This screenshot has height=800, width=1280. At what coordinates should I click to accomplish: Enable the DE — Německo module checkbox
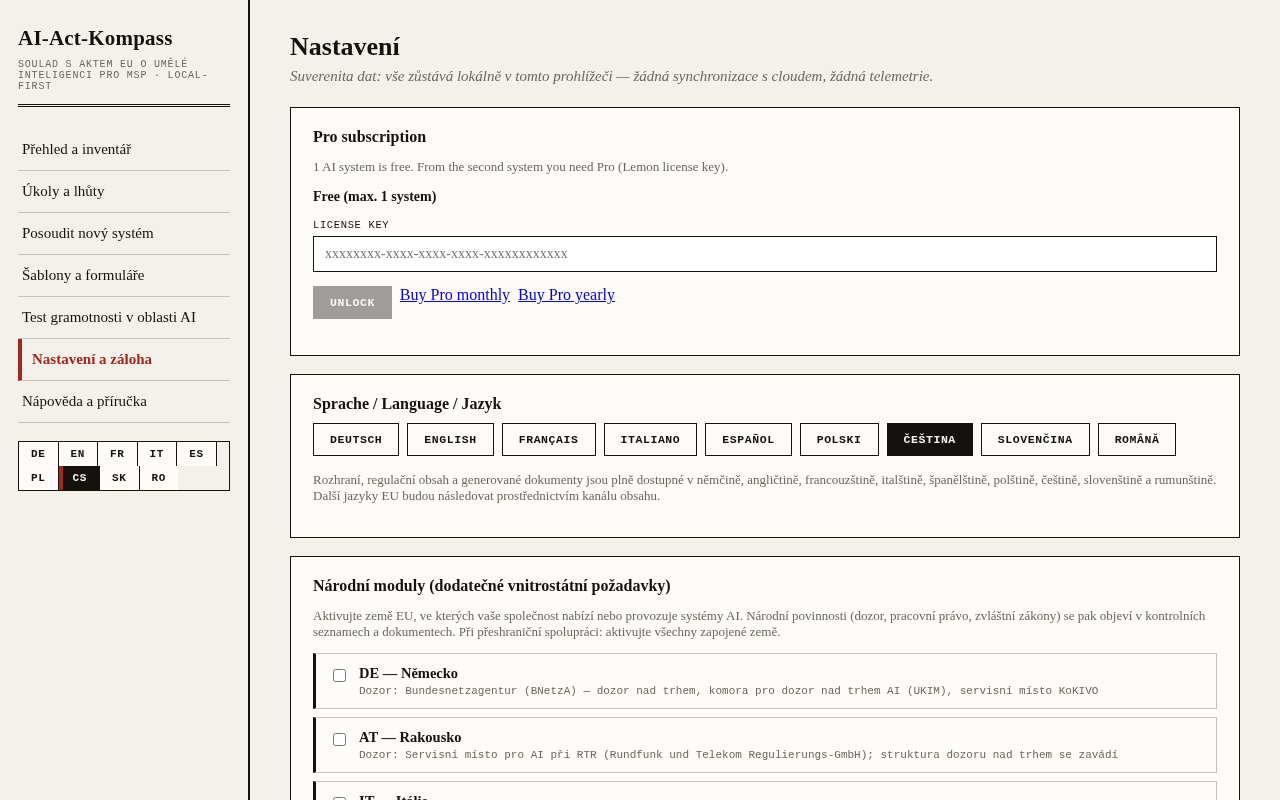point(340,676)
